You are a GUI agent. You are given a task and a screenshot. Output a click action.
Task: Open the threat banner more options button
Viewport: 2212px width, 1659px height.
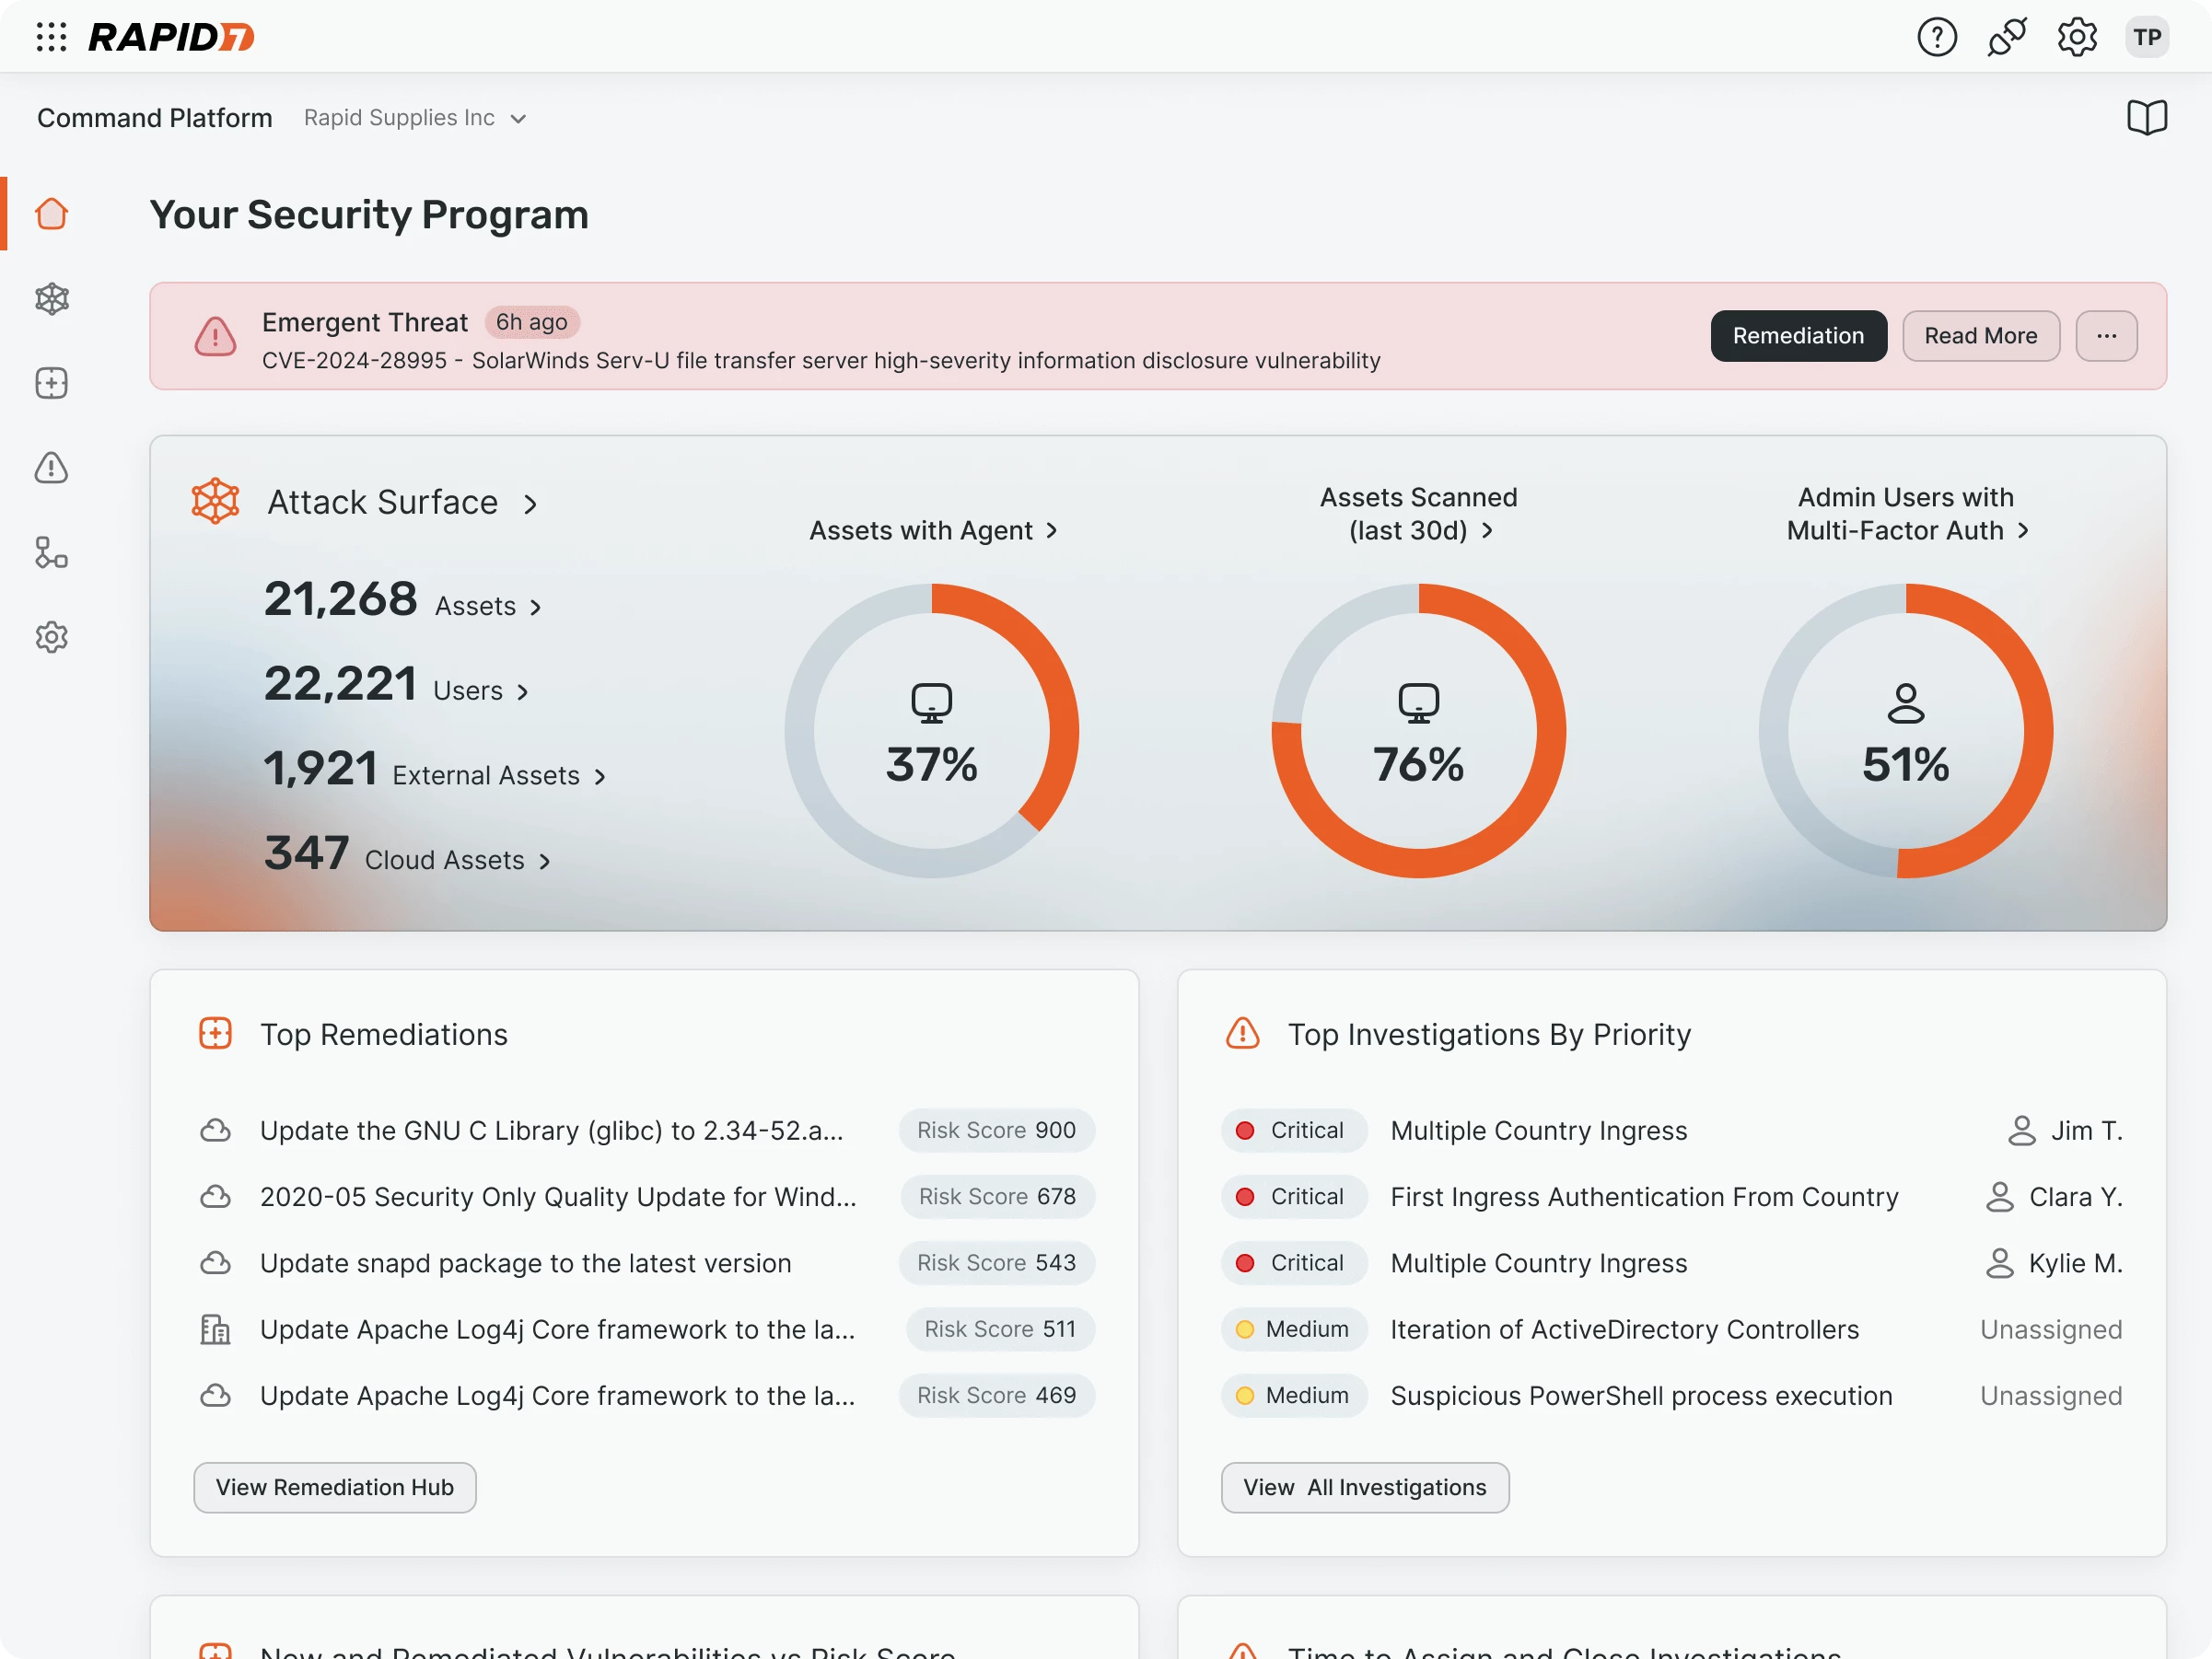(x=2106, y=336)
